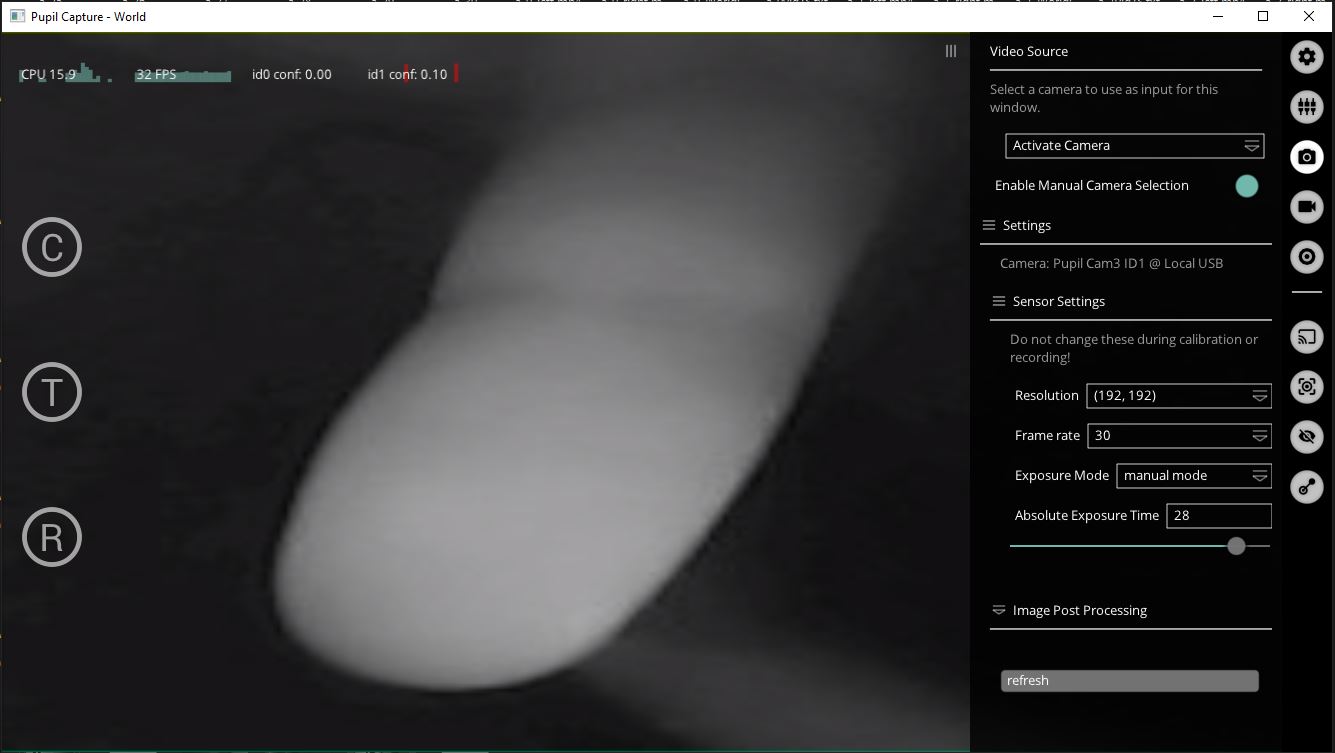Click the Video Source heading
1335x753 pixels.
(1029, 51)
